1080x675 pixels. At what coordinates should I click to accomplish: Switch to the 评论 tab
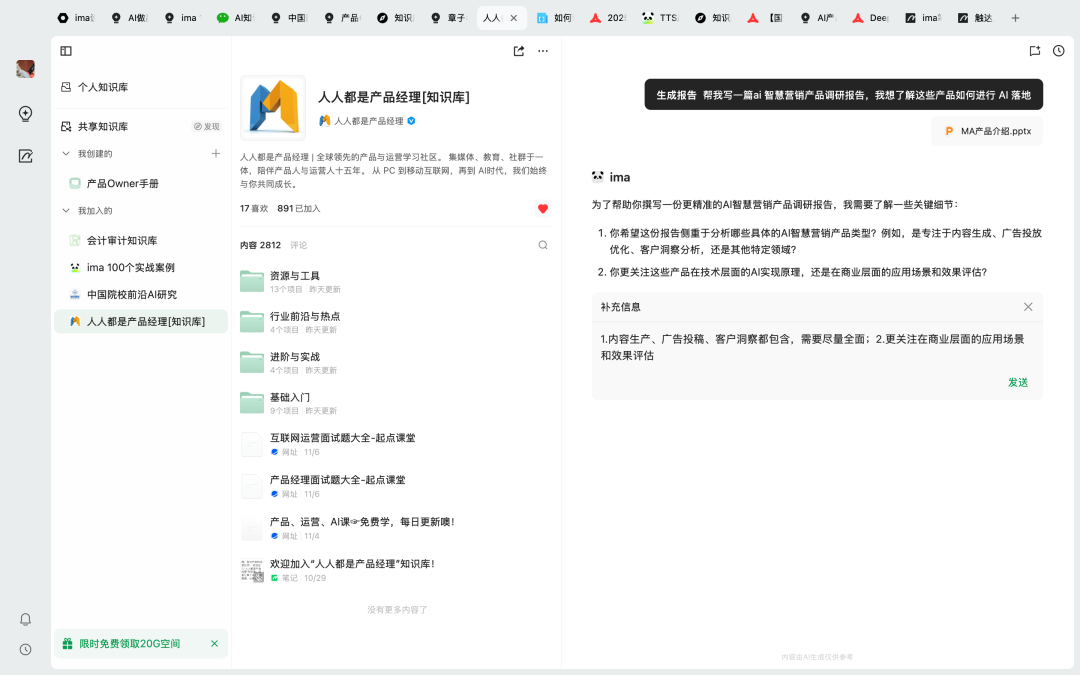pyautogui.click(x=299, y=245)
